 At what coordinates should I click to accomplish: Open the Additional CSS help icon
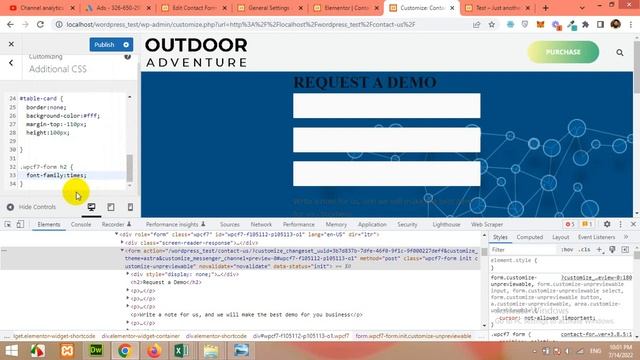point(127,57)
